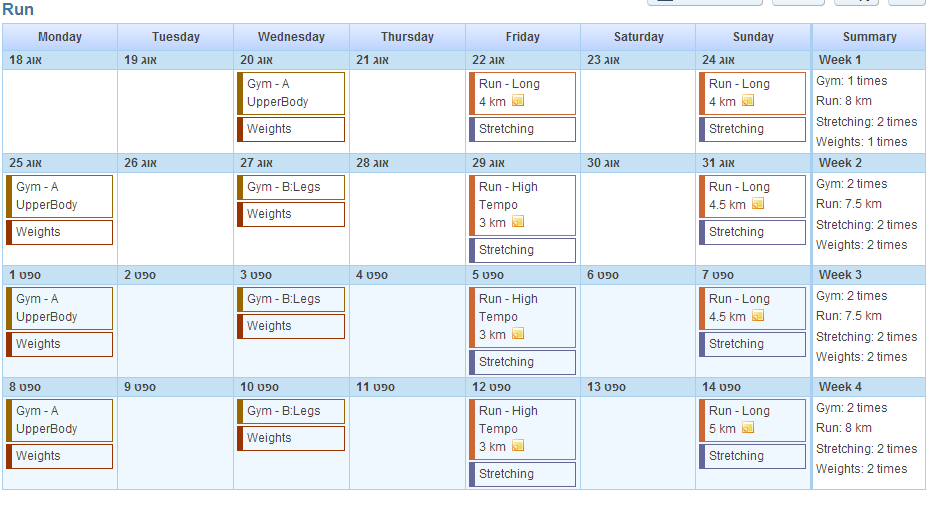The height and width of the screenshot is (506, 937).
Task: Select Stretching entry on Sunday Sep 14
Action: pyautogui.click(x=752, y=456)
